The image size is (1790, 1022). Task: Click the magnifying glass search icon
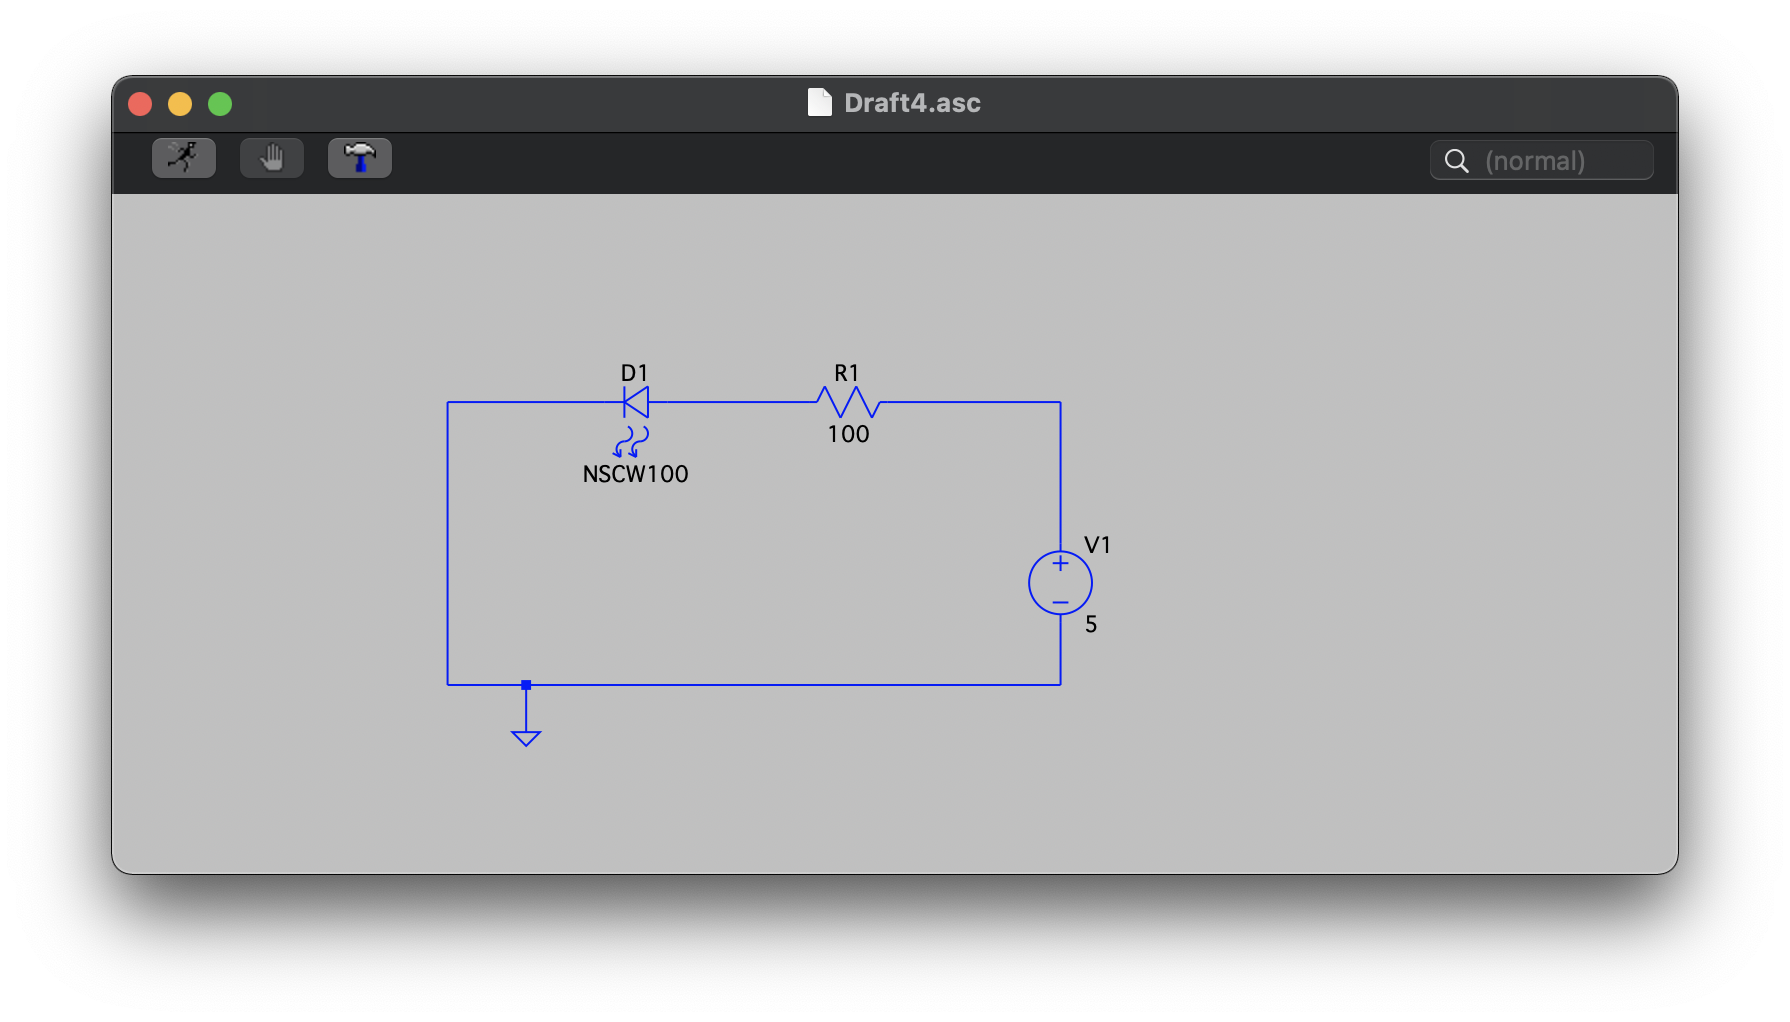(1457, 161)
